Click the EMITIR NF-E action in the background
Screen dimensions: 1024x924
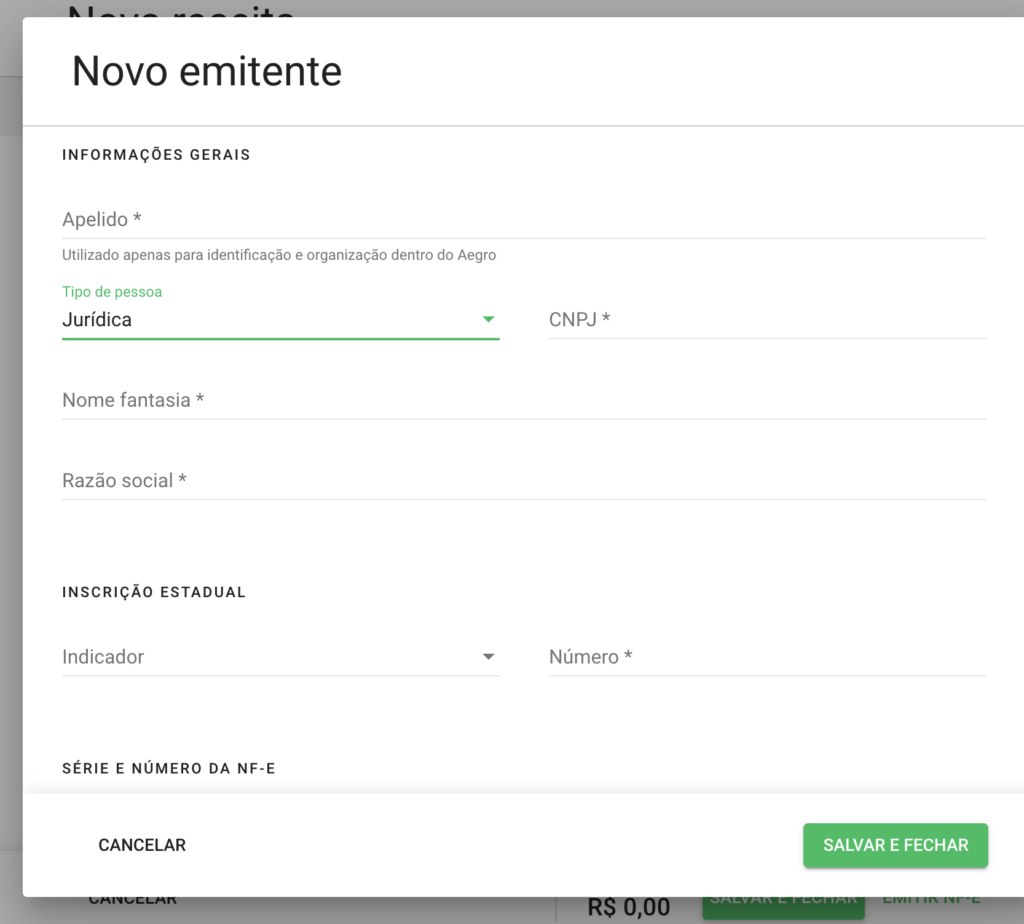931,897
